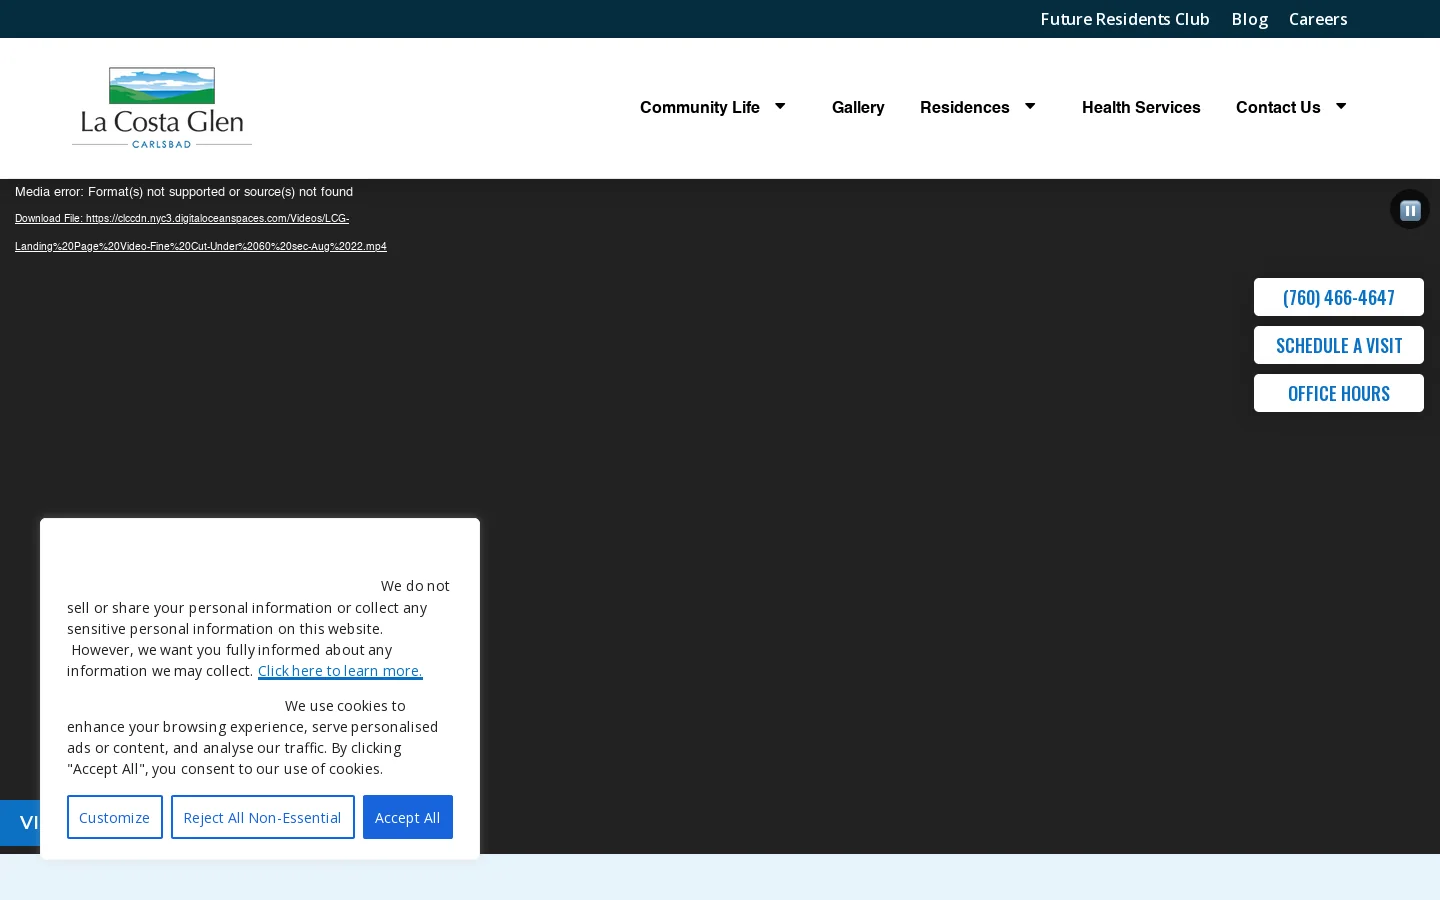Open the Gallery page
The height and width of the screenshot is (900, 1440).
point(858,107)
